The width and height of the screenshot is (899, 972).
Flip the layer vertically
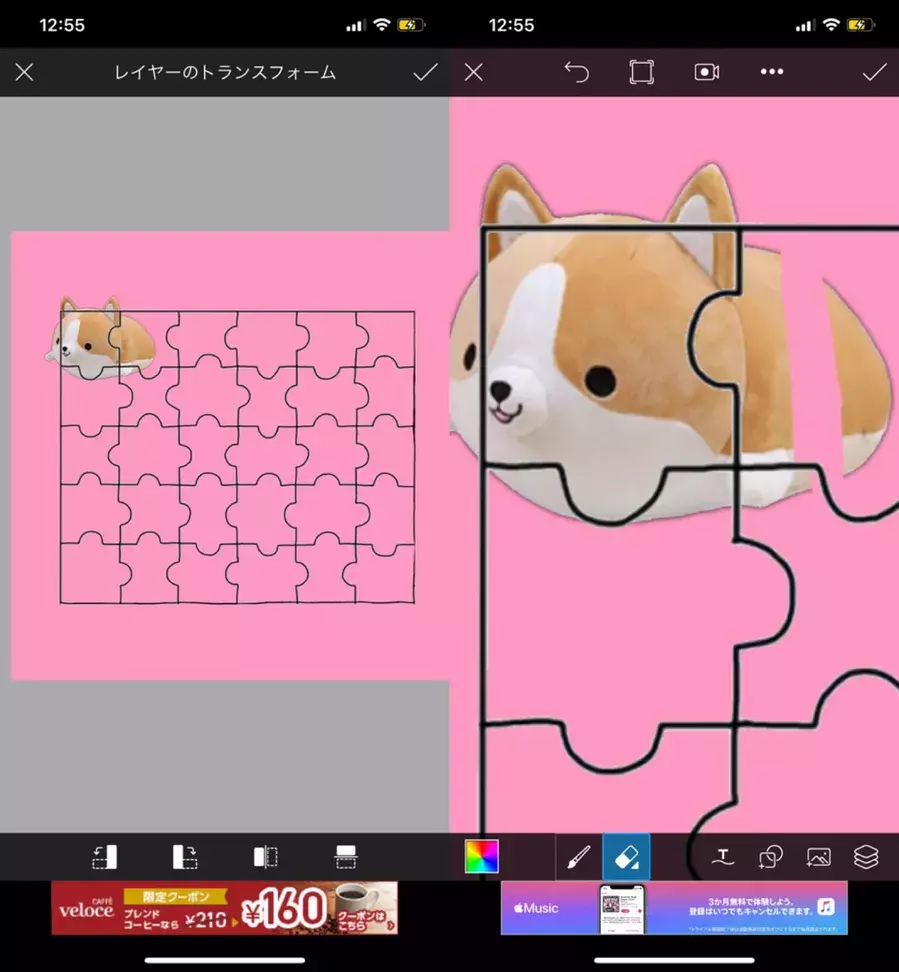345,857
